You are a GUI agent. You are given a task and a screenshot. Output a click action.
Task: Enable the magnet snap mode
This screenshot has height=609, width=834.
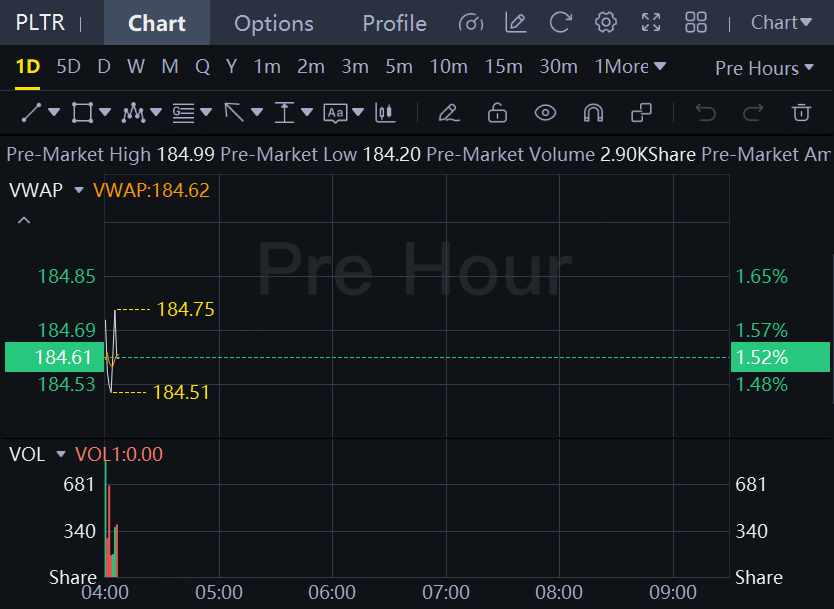pos(593,113)
